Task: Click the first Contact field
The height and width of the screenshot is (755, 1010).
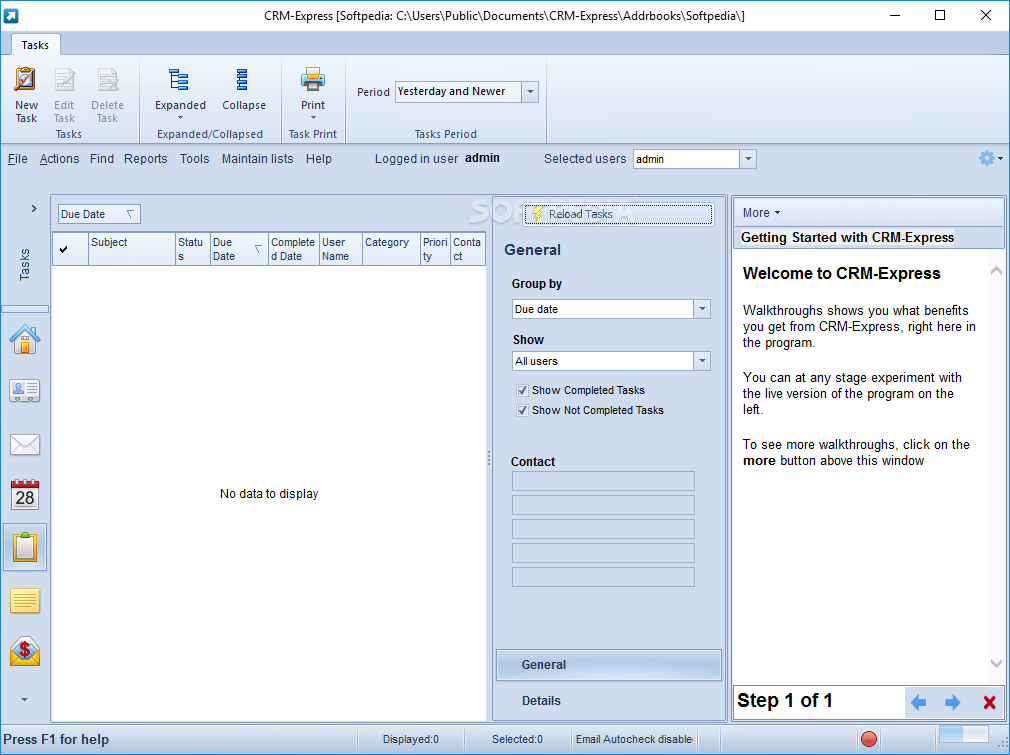Action: pyautogui.click(x=603, y=481)
